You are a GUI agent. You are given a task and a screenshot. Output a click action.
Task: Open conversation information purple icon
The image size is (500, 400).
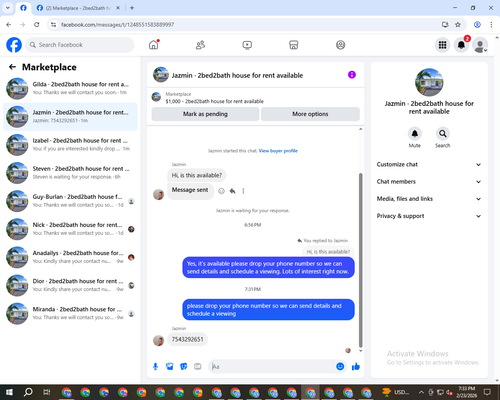pos(352,75)
